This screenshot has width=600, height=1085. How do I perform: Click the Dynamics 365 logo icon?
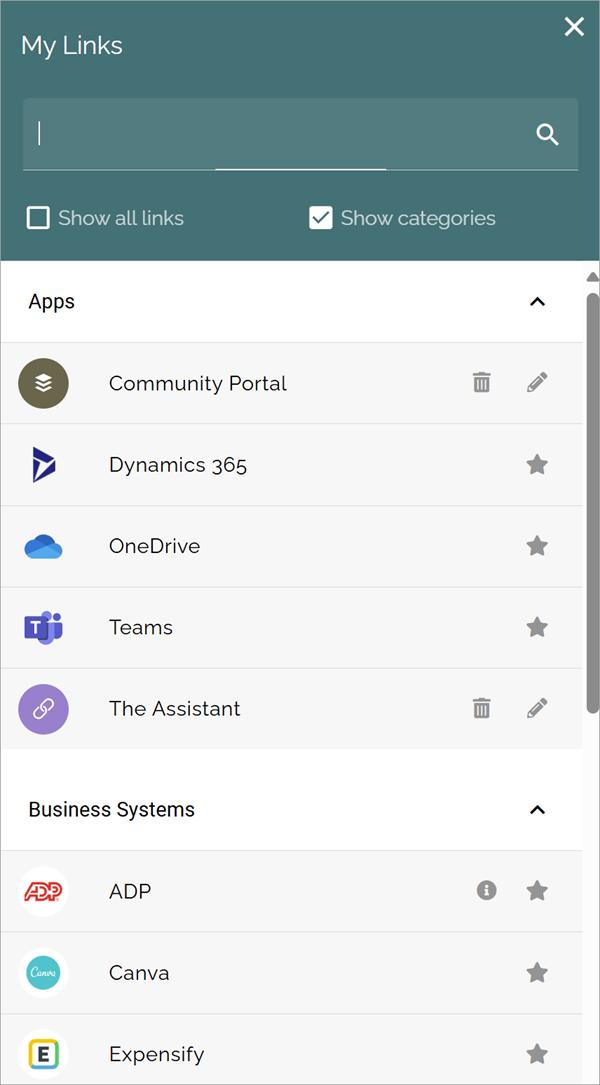(44, 464)
